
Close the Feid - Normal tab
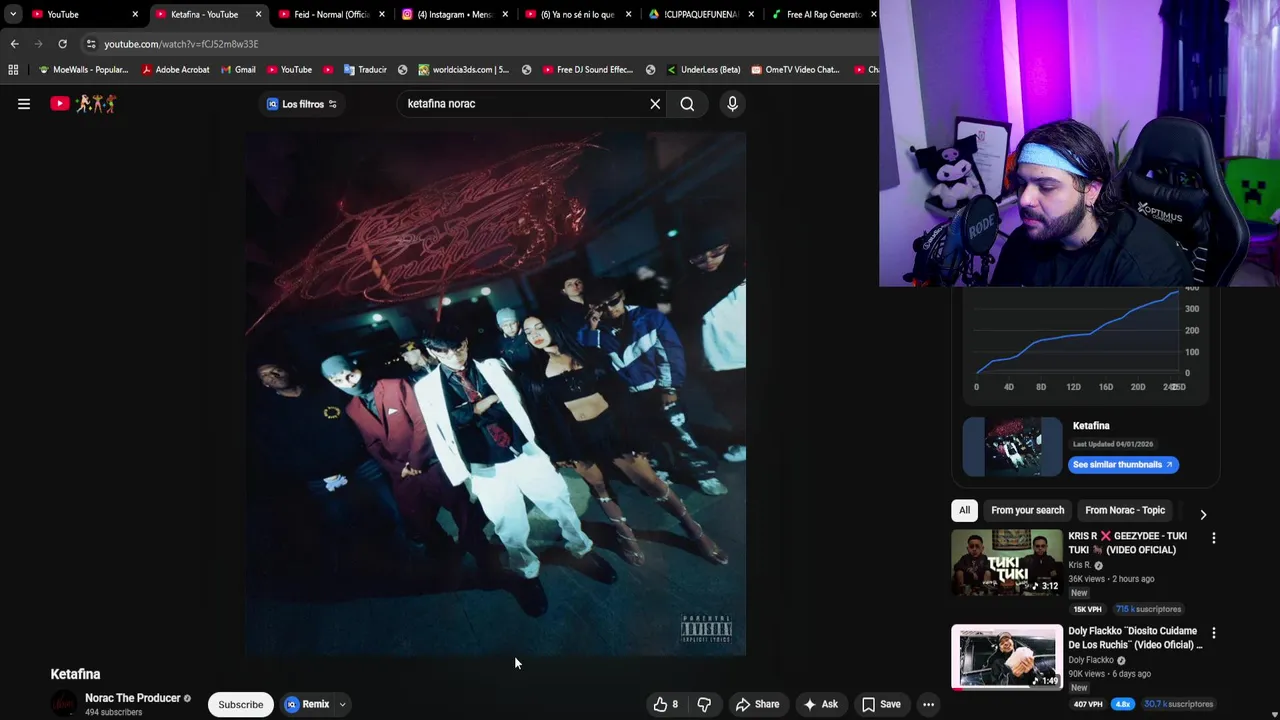pyautogui.click(x=381, y=14)
